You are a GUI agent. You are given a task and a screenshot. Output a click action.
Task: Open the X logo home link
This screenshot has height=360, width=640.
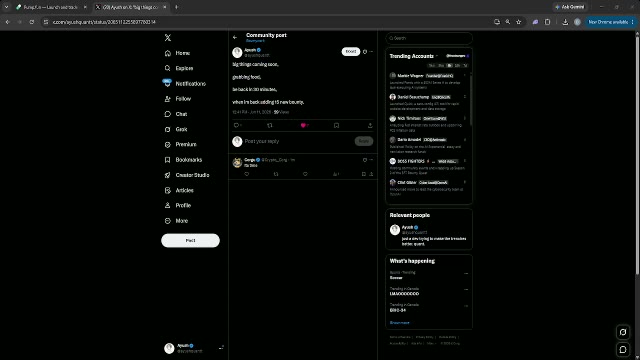click(x=168, y=38)
